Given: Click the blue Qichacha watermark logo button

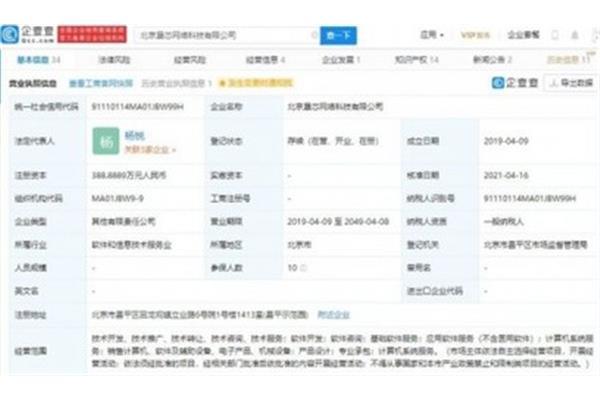Looking at the screenshot, I should tap(515, 83).
